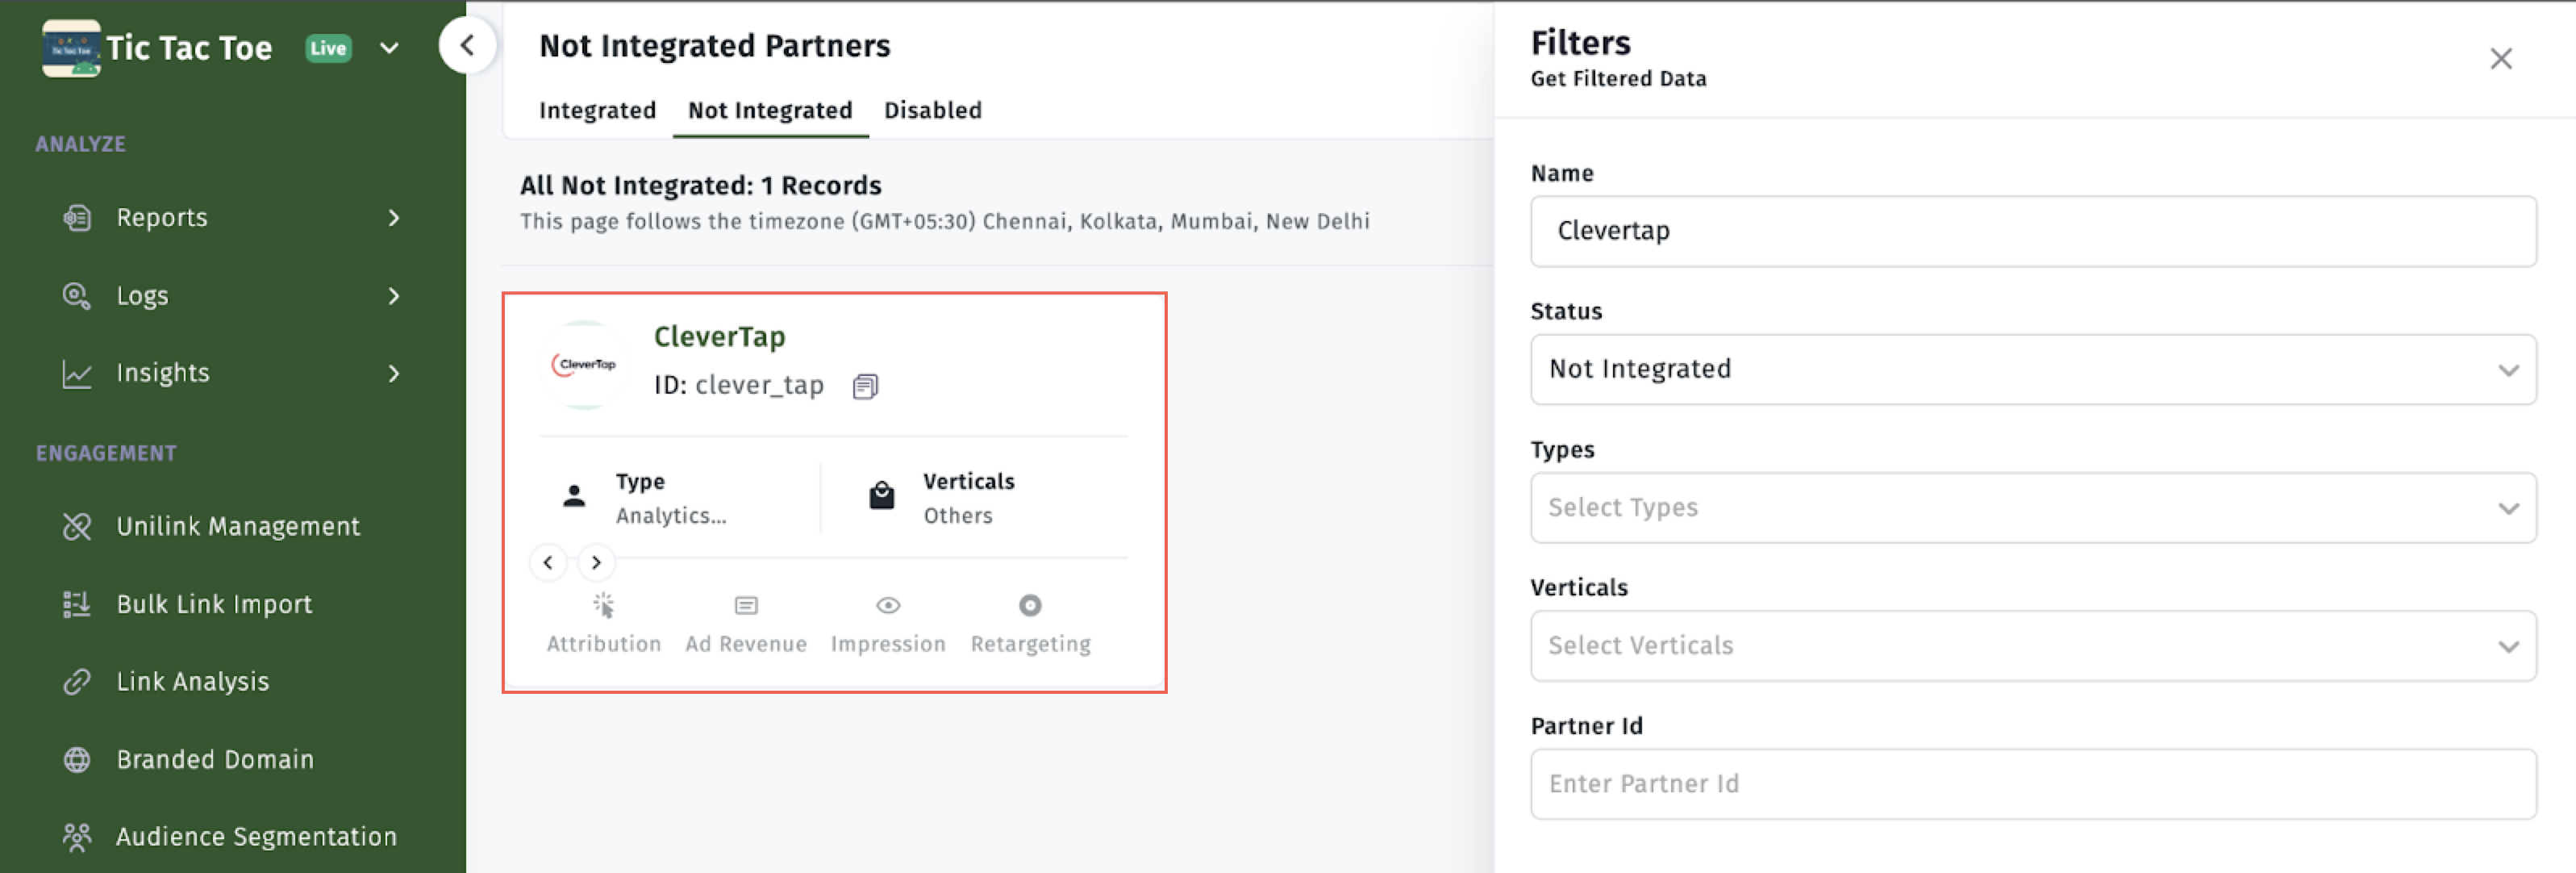Open Branded Domain
This screenshot has height=873, width=2576.
tap(215, 760)
